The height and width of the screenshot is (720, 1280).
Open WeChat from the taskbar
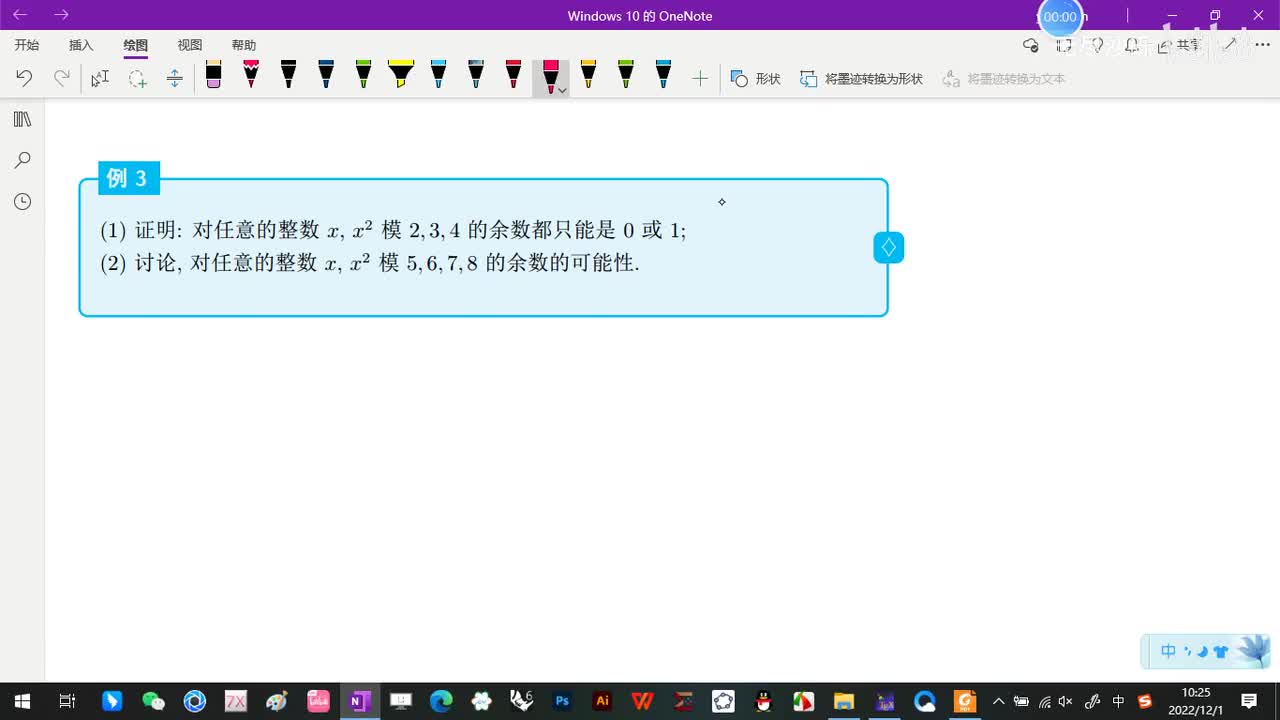click(x=153, y=701)
